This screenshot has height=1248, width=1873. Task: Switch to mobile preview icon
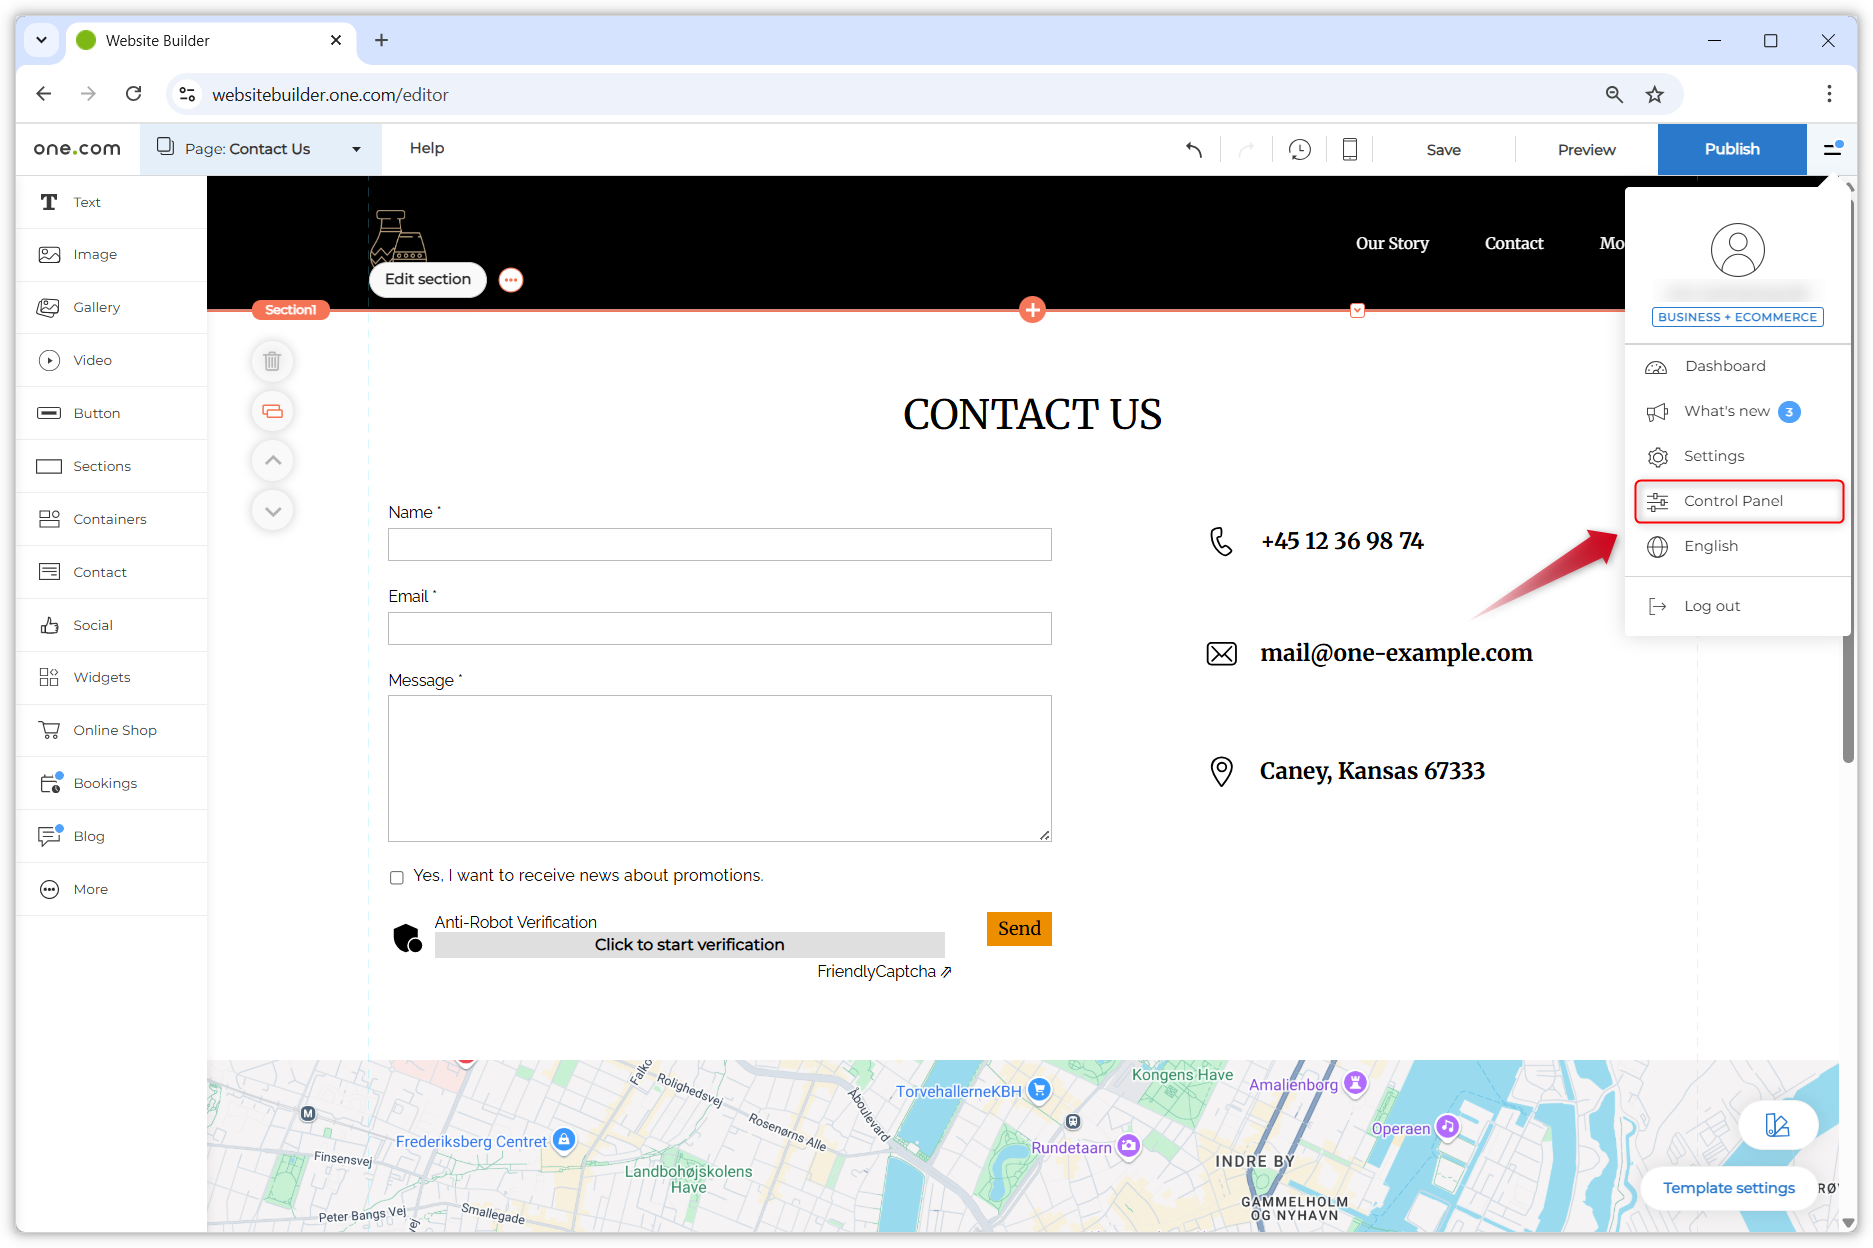point(1349,148)
